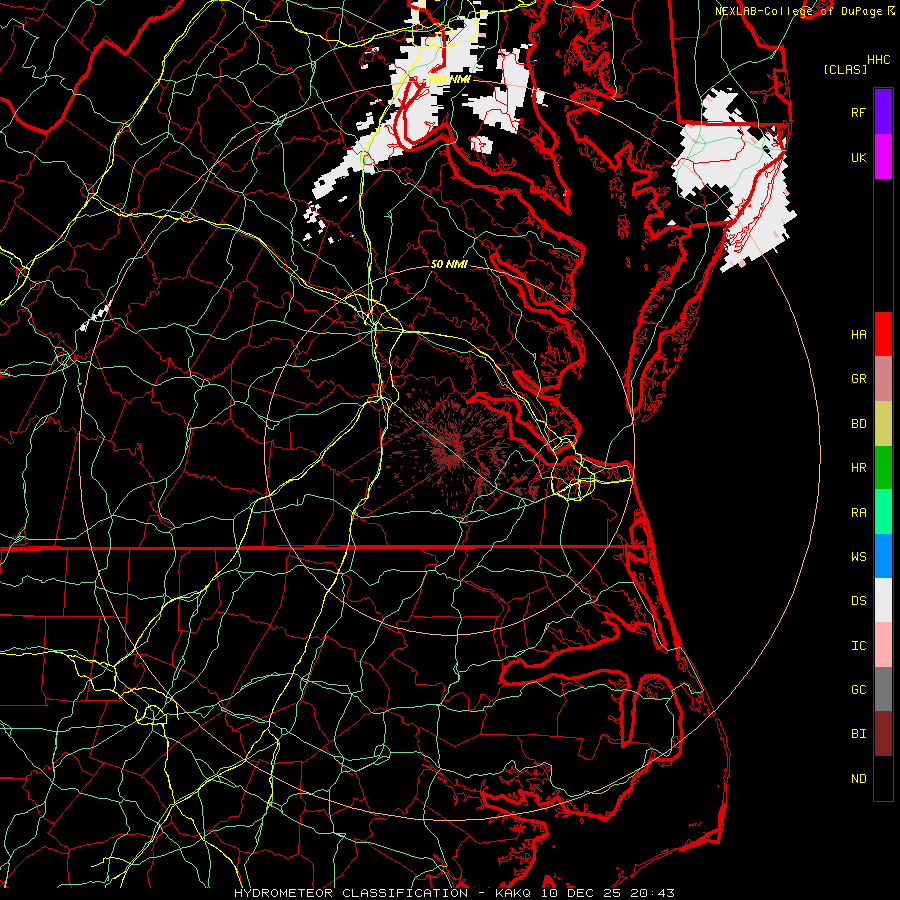900x900 pixels.
Task: Click the 20:43 timestamp
Action: tap(652, 893)
